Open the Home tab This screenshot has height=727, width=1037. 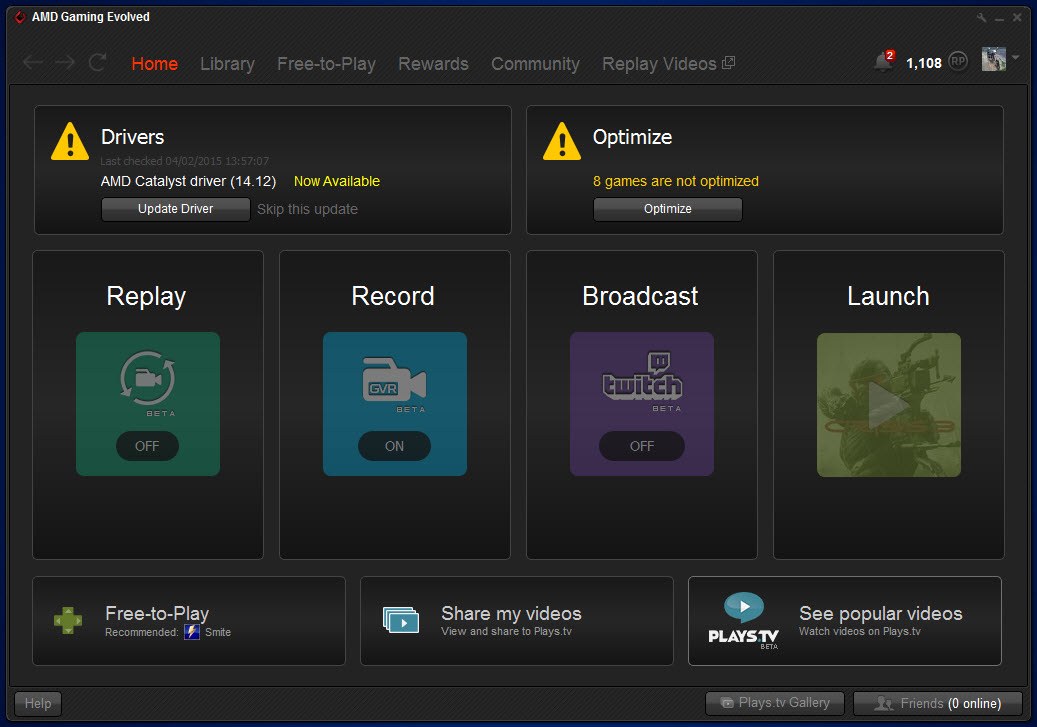tap(155, 64)
